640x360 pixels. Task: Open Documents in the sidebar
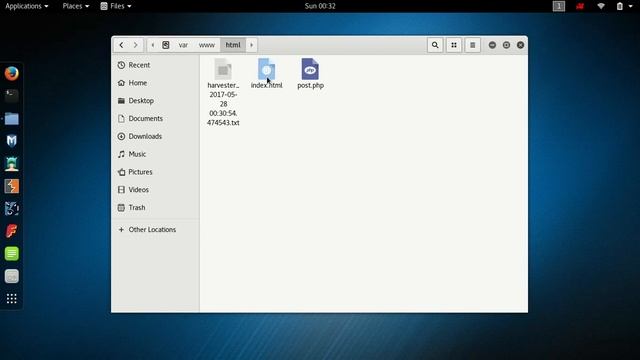pyautogui.click(x=155, y=118)
